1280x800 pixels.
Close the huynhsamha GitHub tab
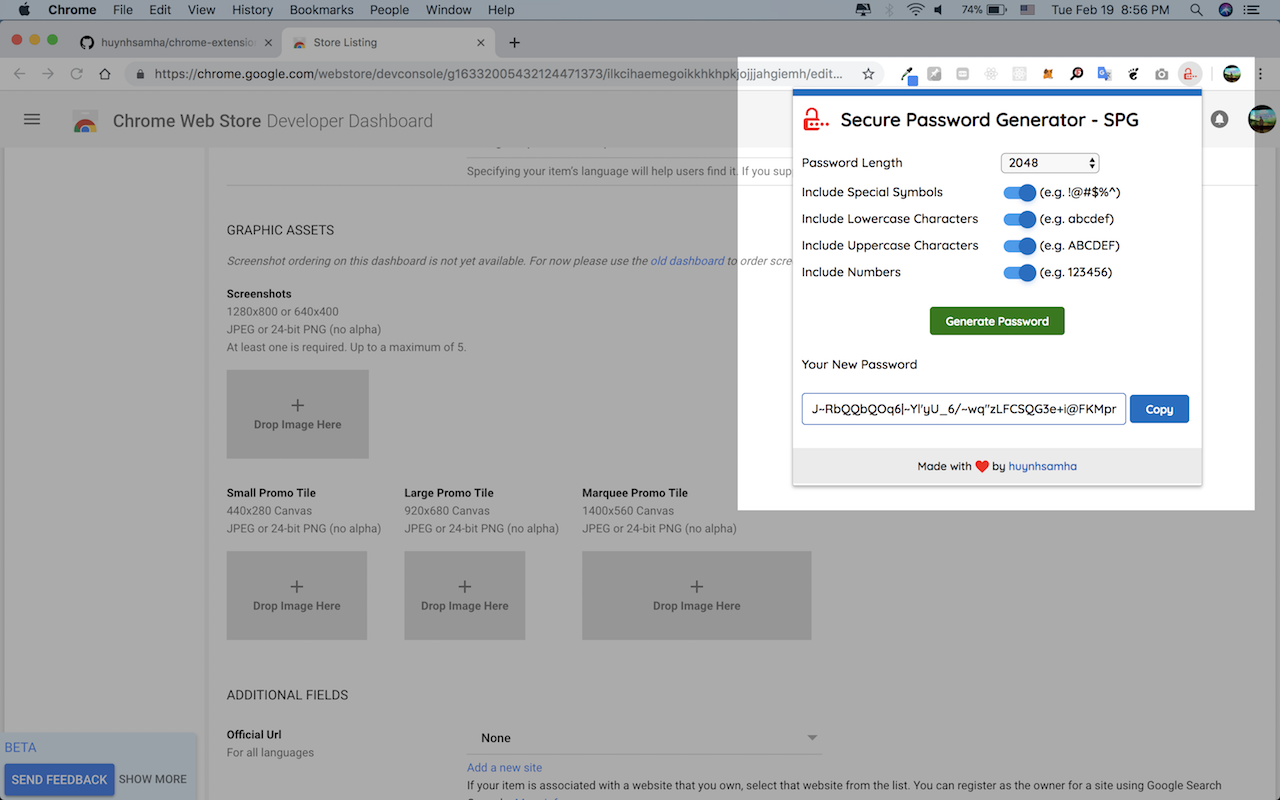point(268,43)
